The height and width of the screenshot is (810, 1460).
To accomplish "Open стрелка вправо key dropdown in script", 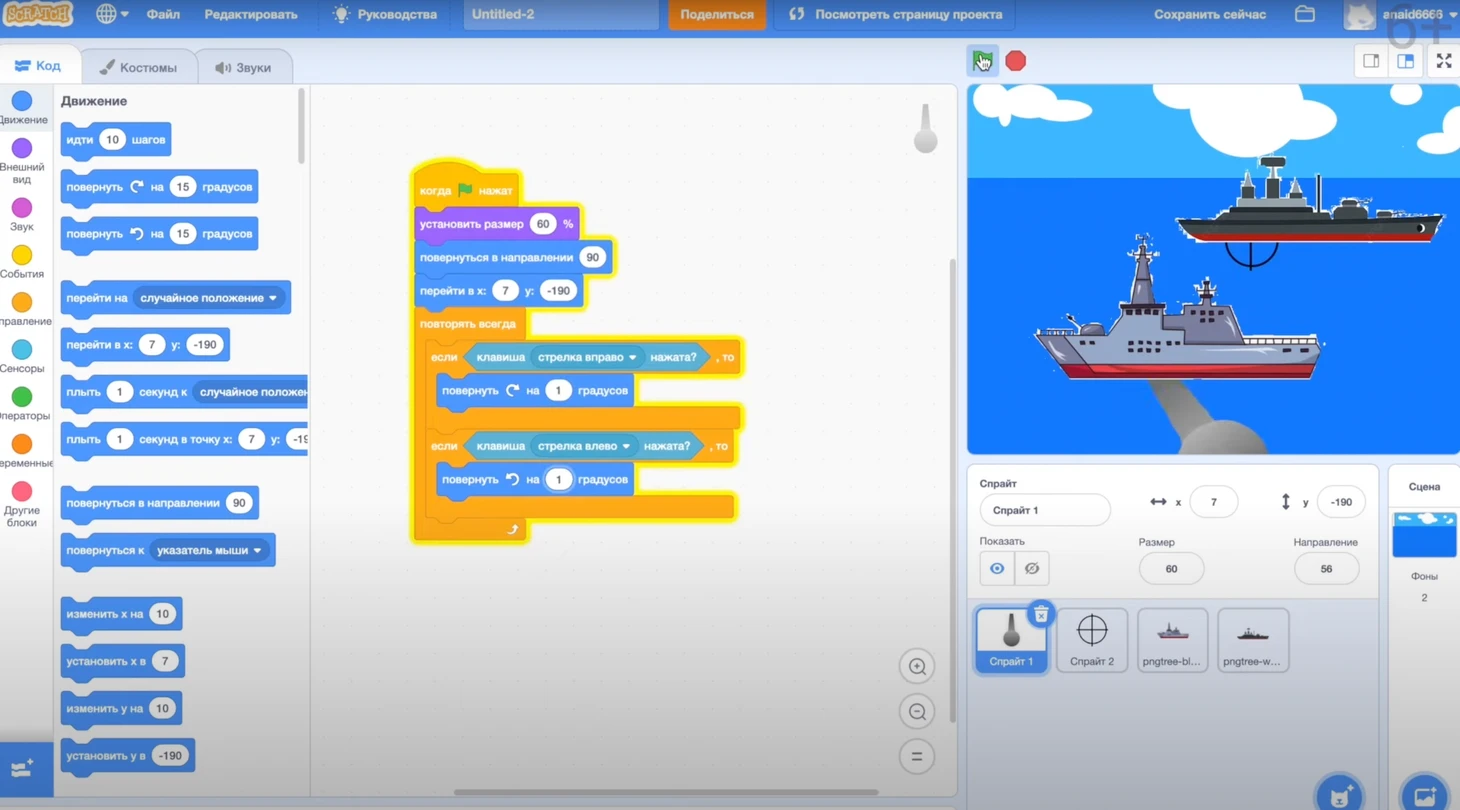I will [587, 357].
